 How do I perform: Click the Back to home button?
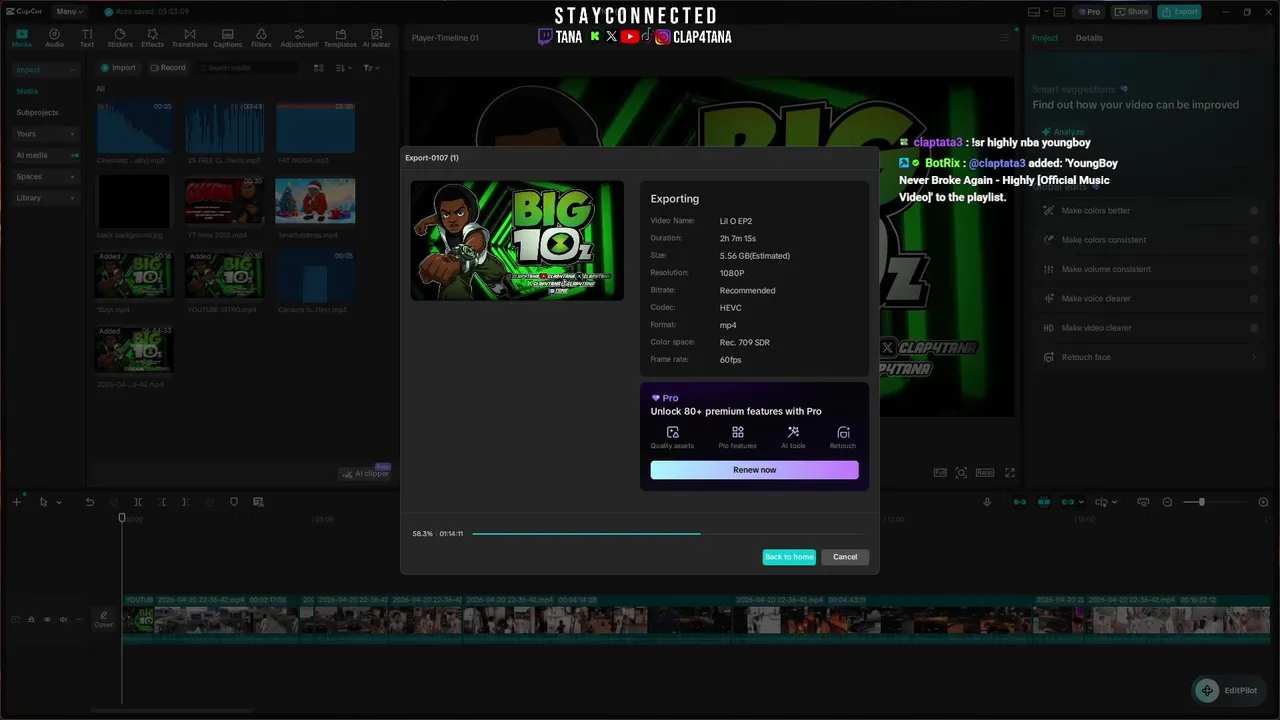click(789, 557)
